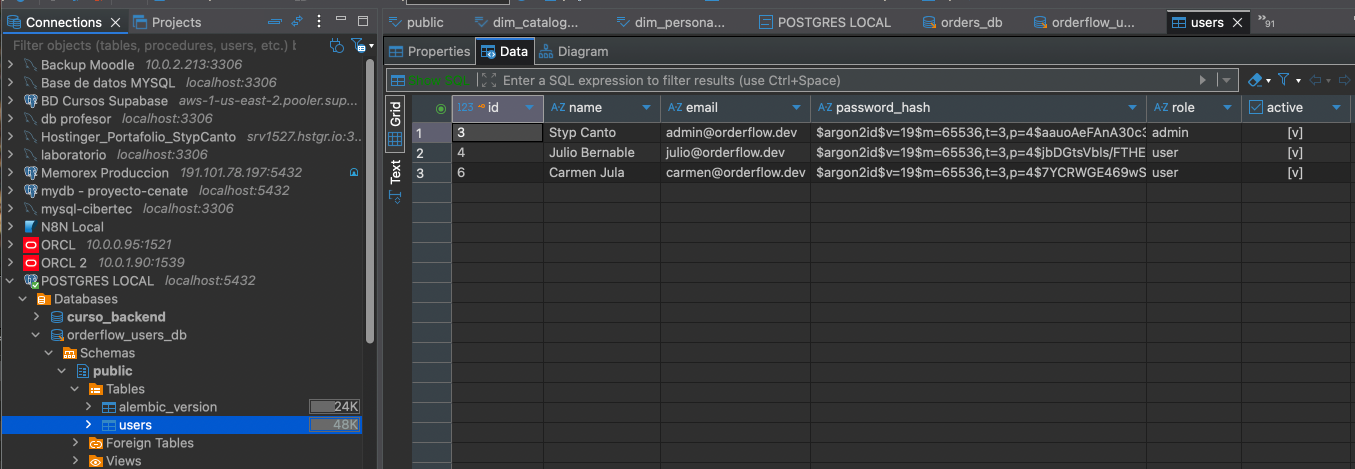This screenshot has height=469, width=1355.
Task: Switch to the orders_db tab
Action: click(x=961, y=22)
